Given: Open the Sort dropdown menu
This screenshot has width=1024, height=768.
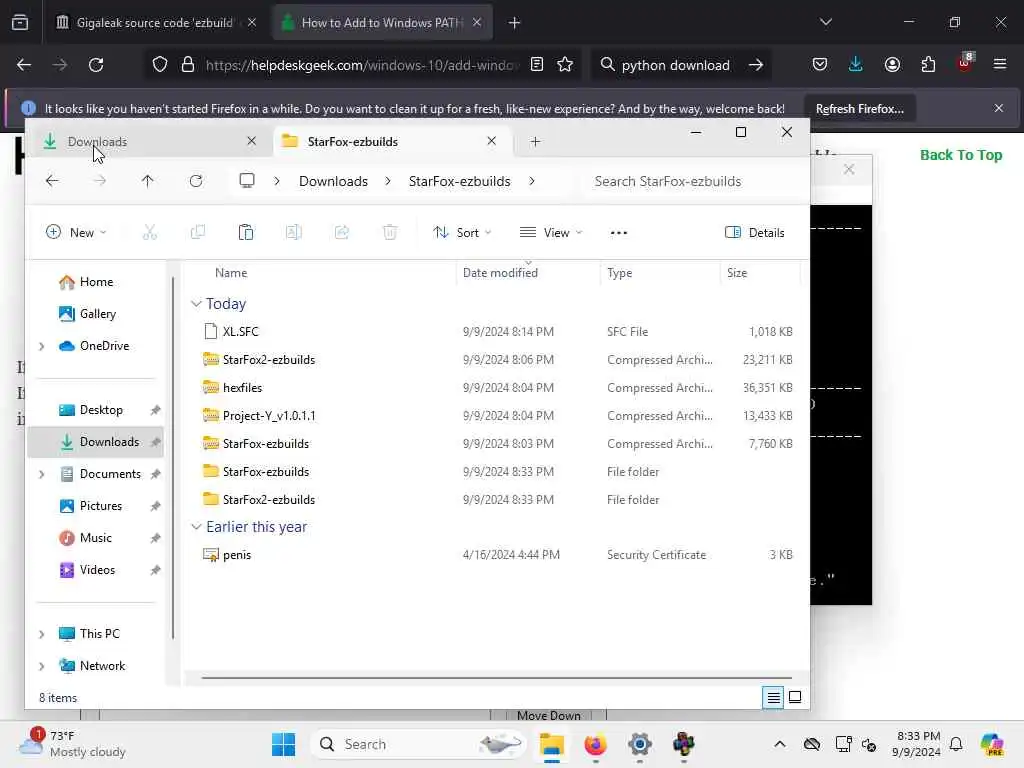Looking at the screenshot, I should pyautogui.click(x=462, y=232).
